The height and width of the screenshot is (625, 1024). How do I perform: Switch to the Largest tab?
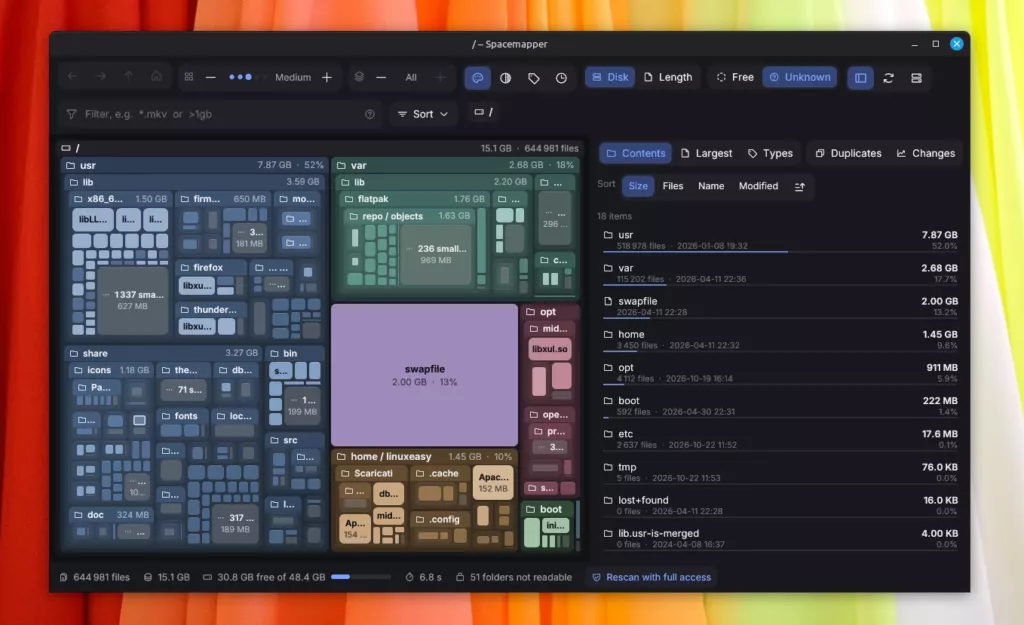706,153
